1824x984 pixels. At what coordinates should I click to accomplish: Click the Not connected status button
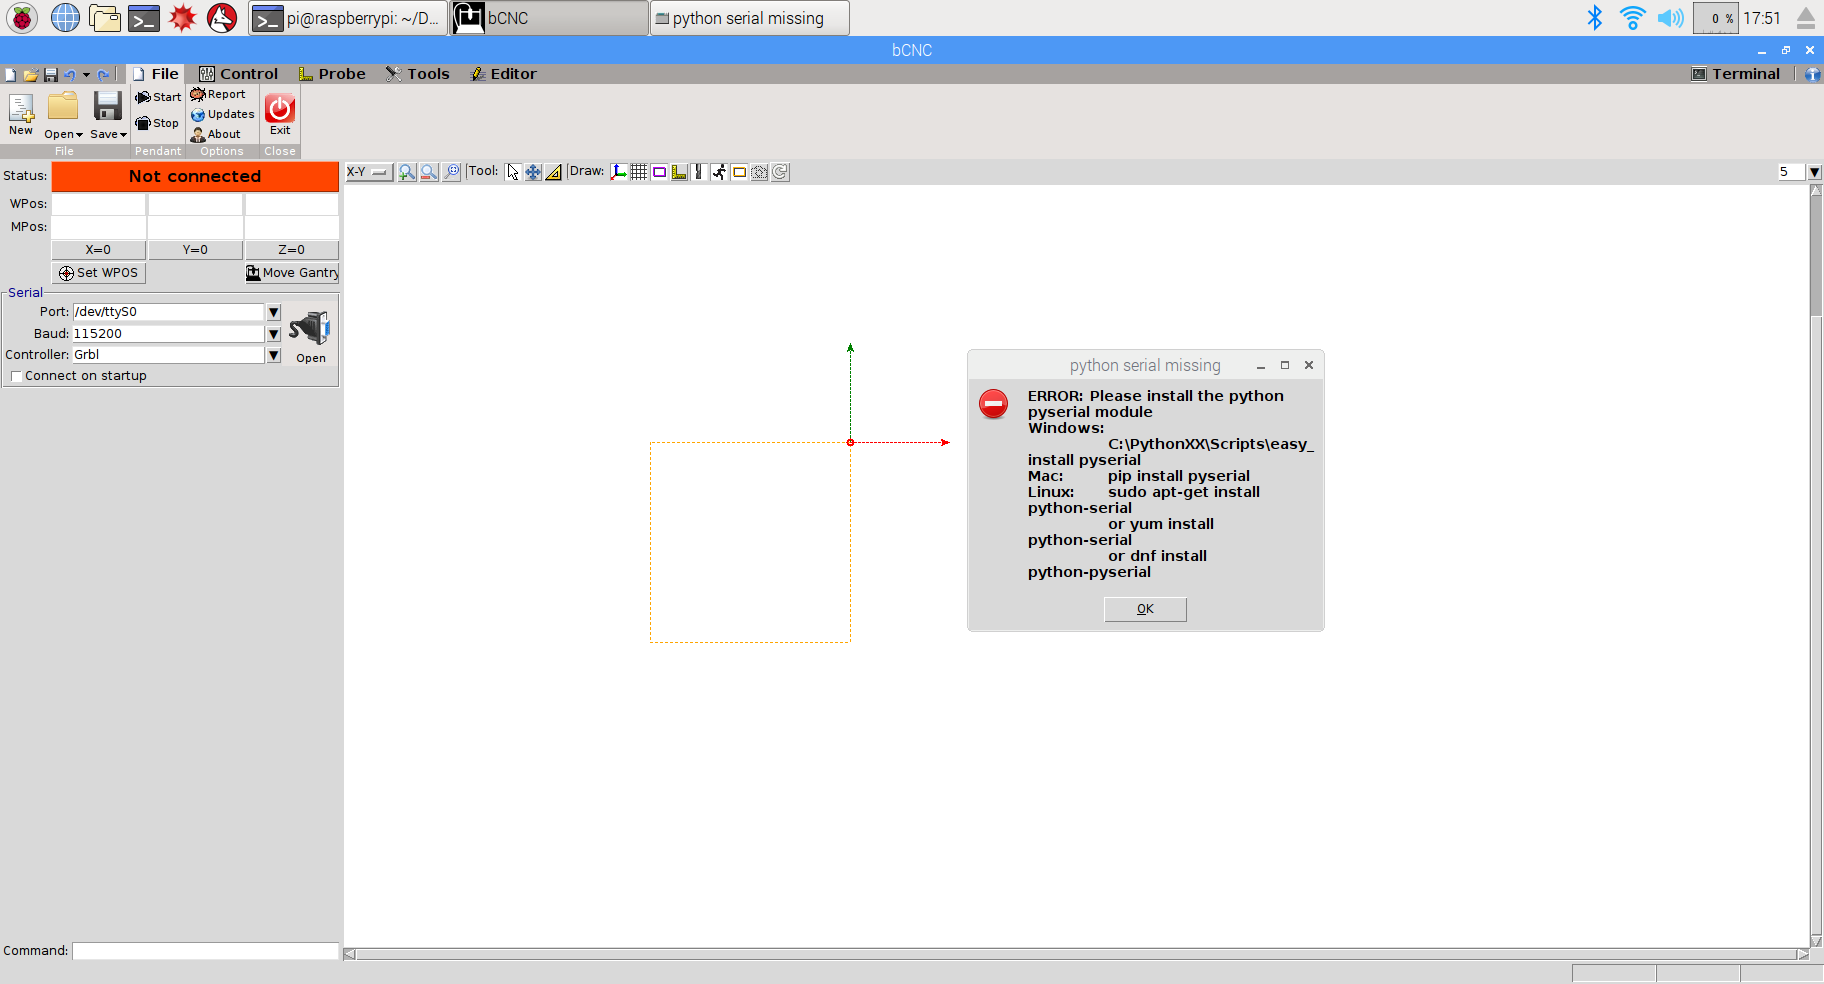(195, 176)
